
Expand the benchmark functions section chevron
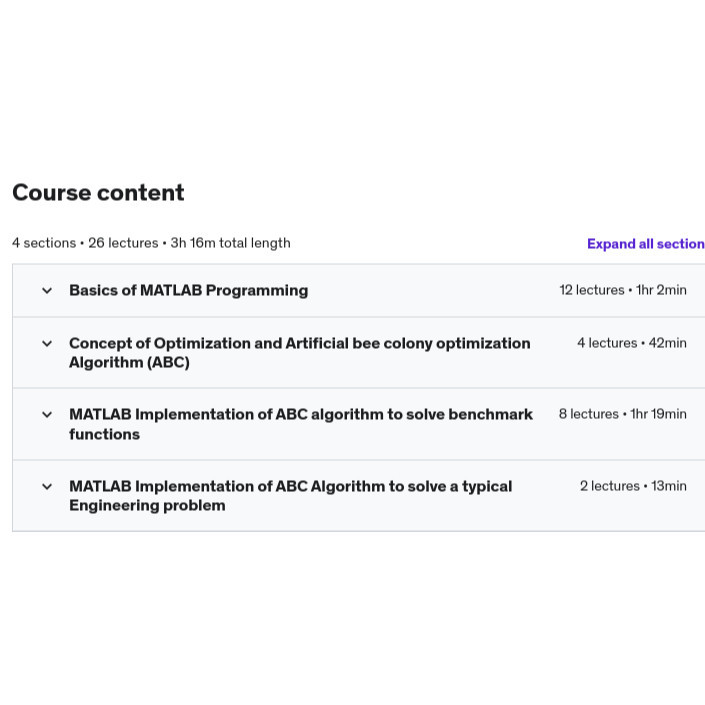pos(47,415)
